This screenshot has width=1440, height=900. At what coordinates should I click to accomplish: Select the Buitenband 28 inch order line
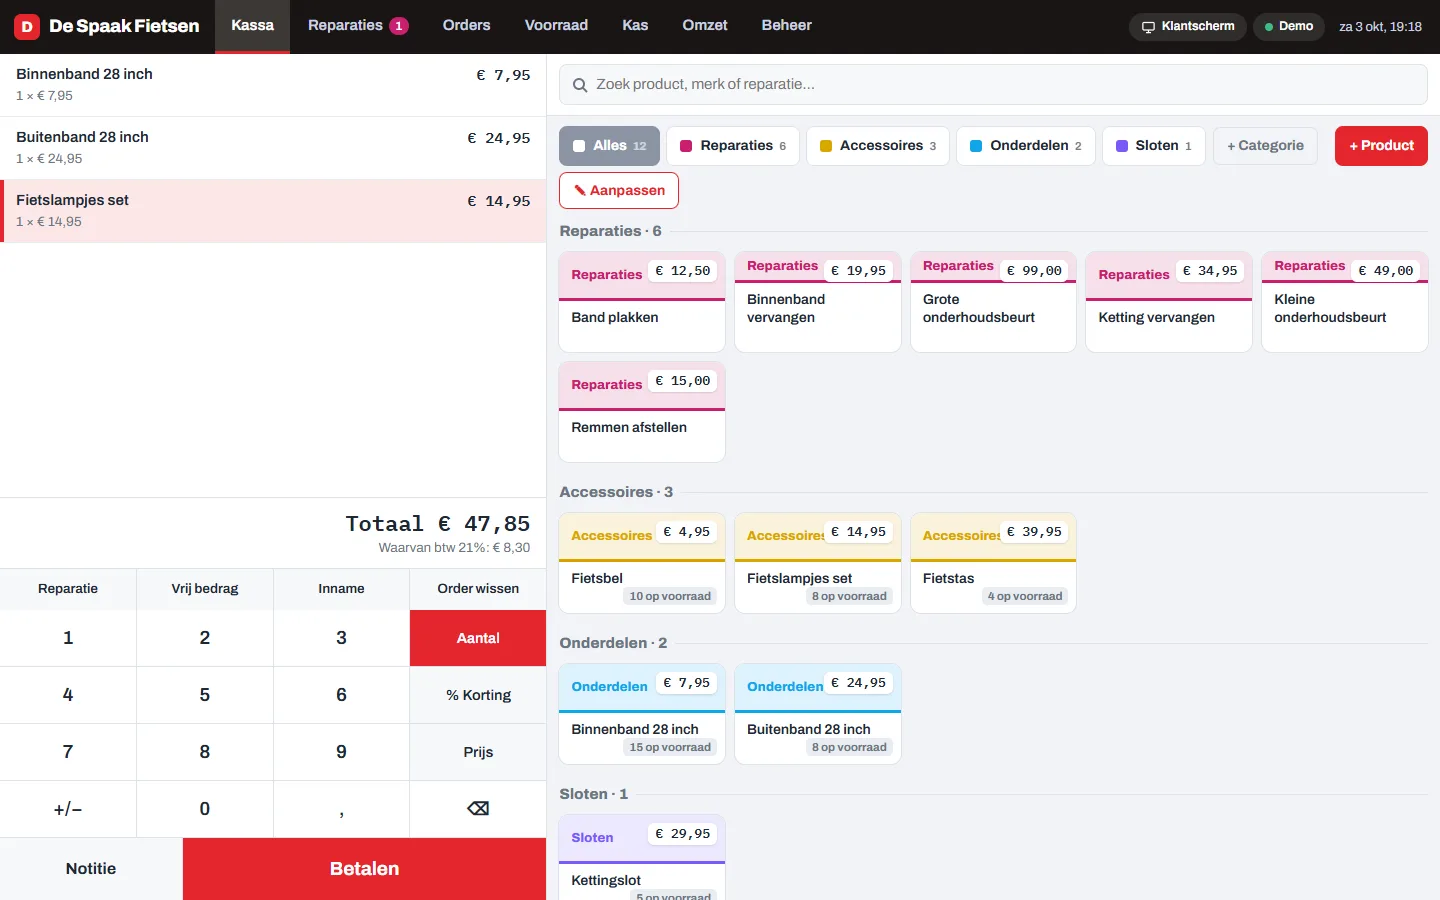pyautogui.click(x=273, y=148)
